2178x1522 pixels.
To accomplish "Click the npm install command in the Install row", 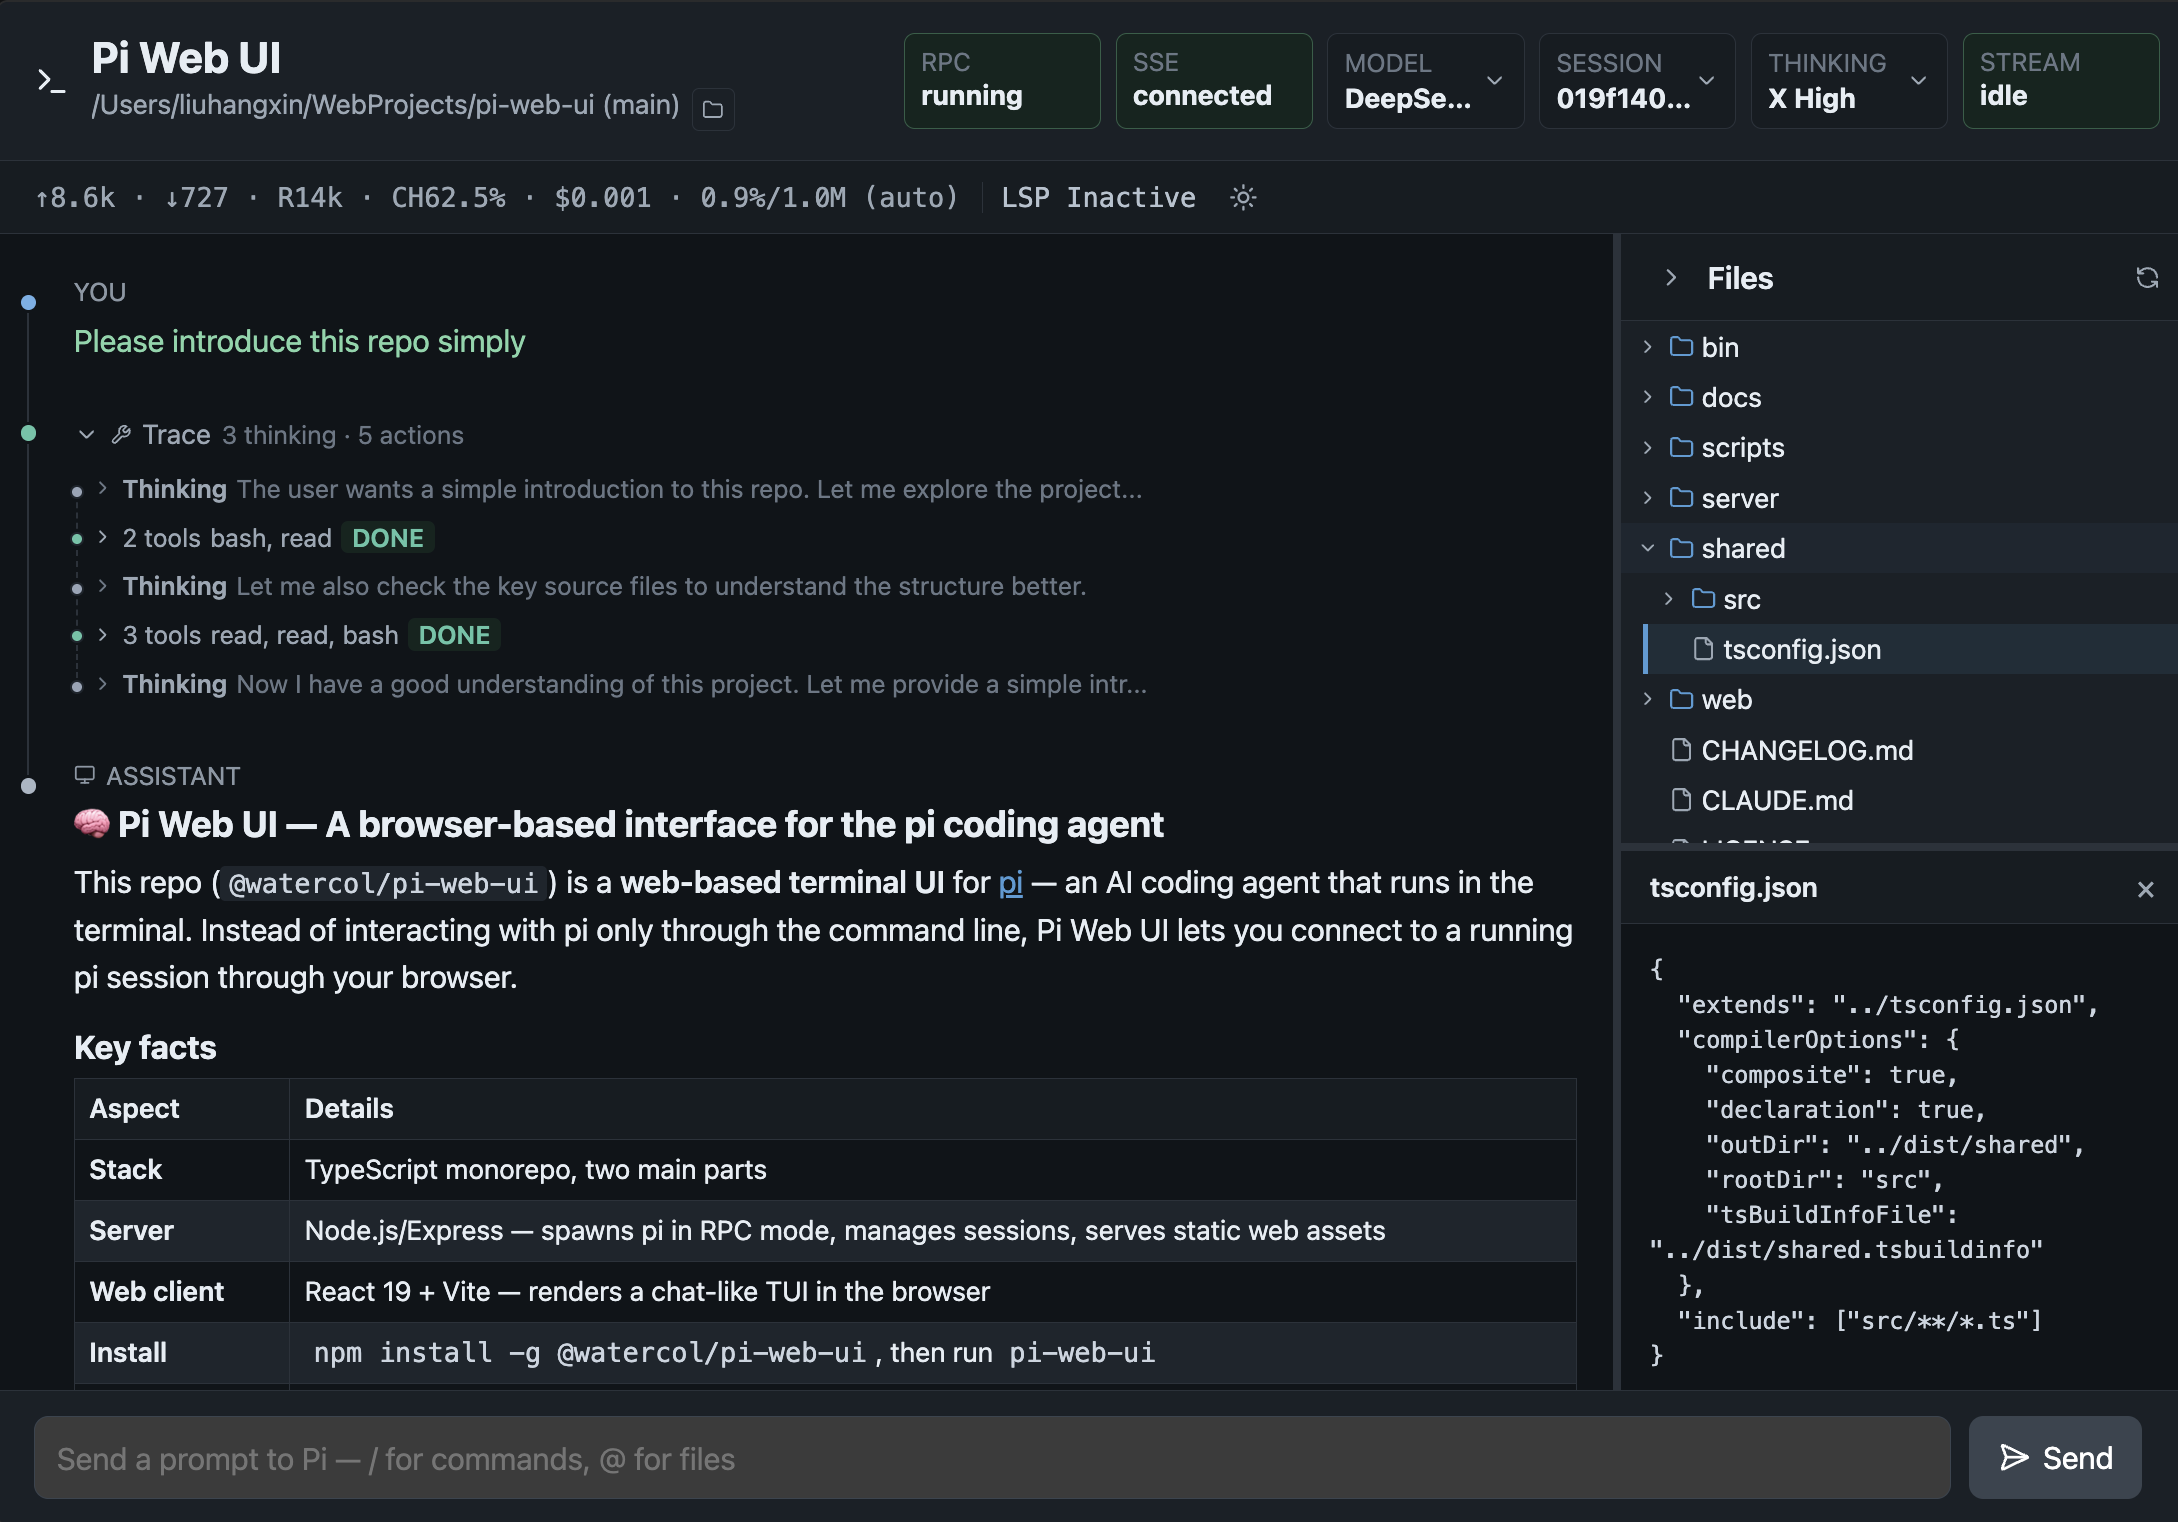I will (590, 1353).
